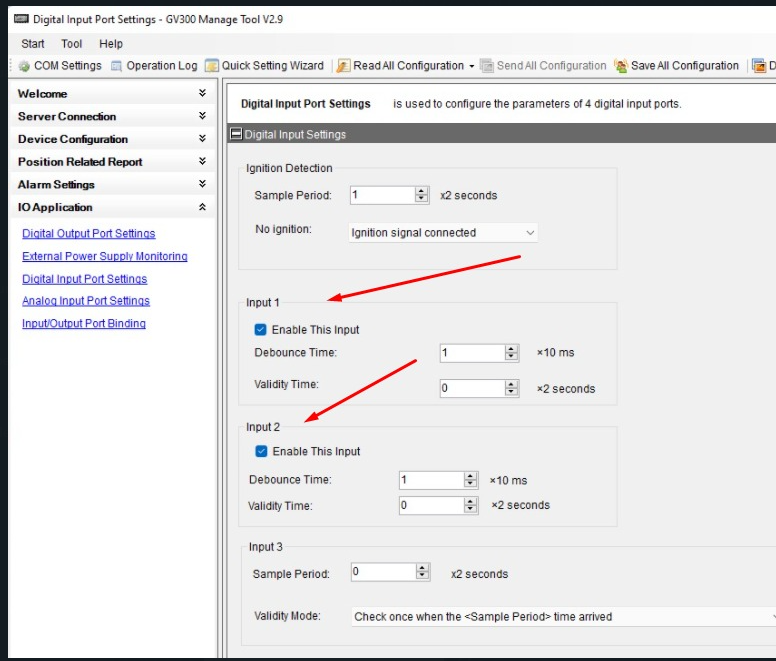This screenshot has height=661, width=776.
Task: Decrease Input 2 Validity Time
Action: click(471, 509)
